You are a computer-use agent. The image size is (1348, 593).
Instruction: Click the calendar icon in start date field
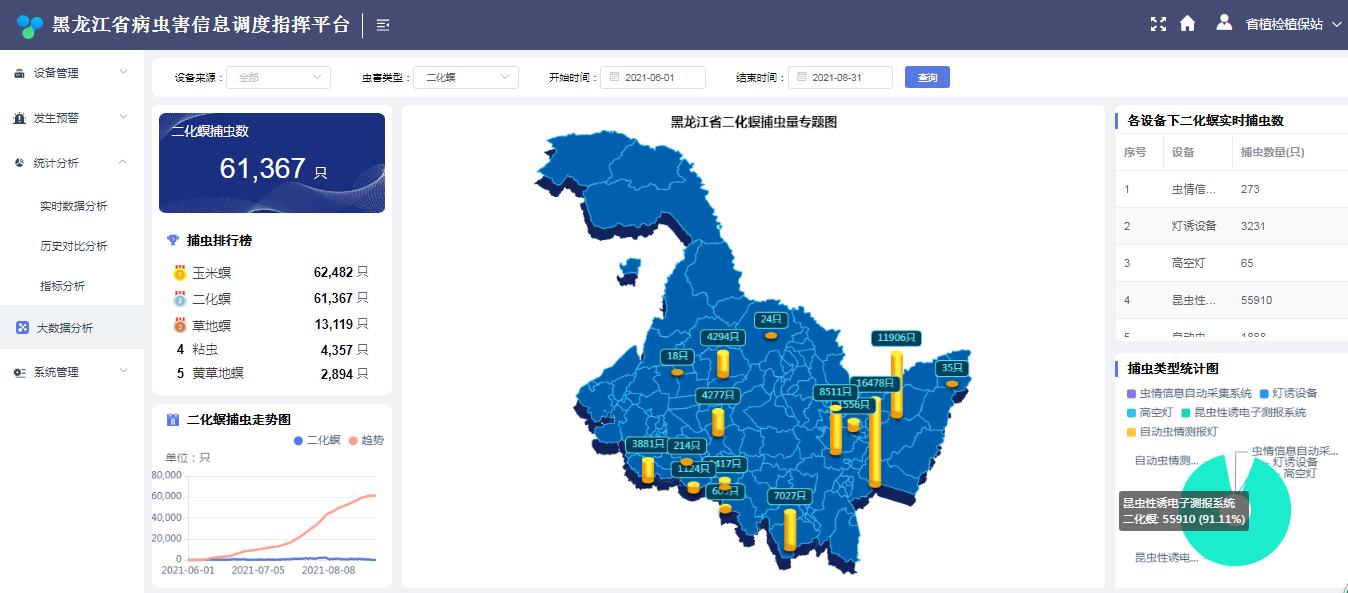(x=614, y=77)
